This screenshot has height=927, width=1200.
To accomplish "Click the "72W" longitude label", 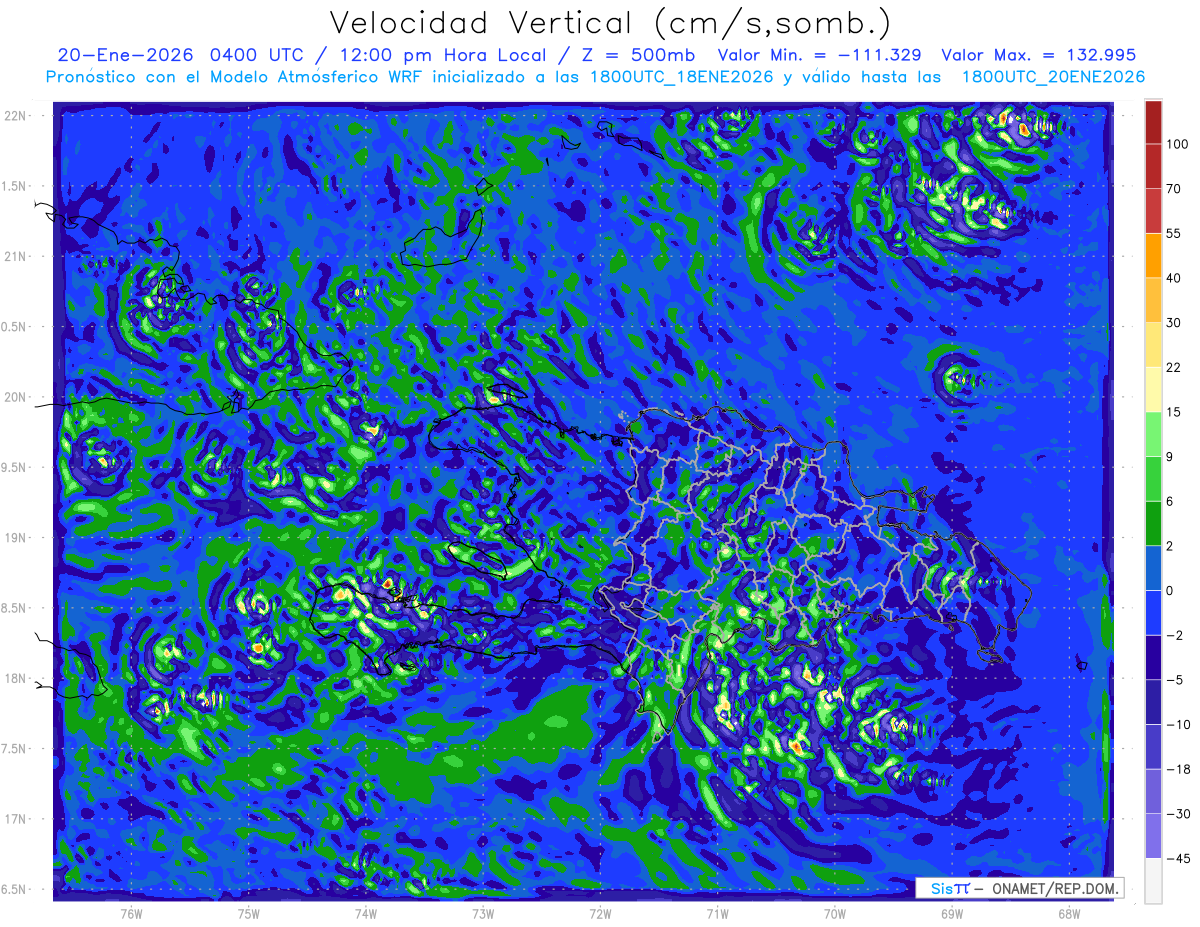I will [x=600, y=913].
